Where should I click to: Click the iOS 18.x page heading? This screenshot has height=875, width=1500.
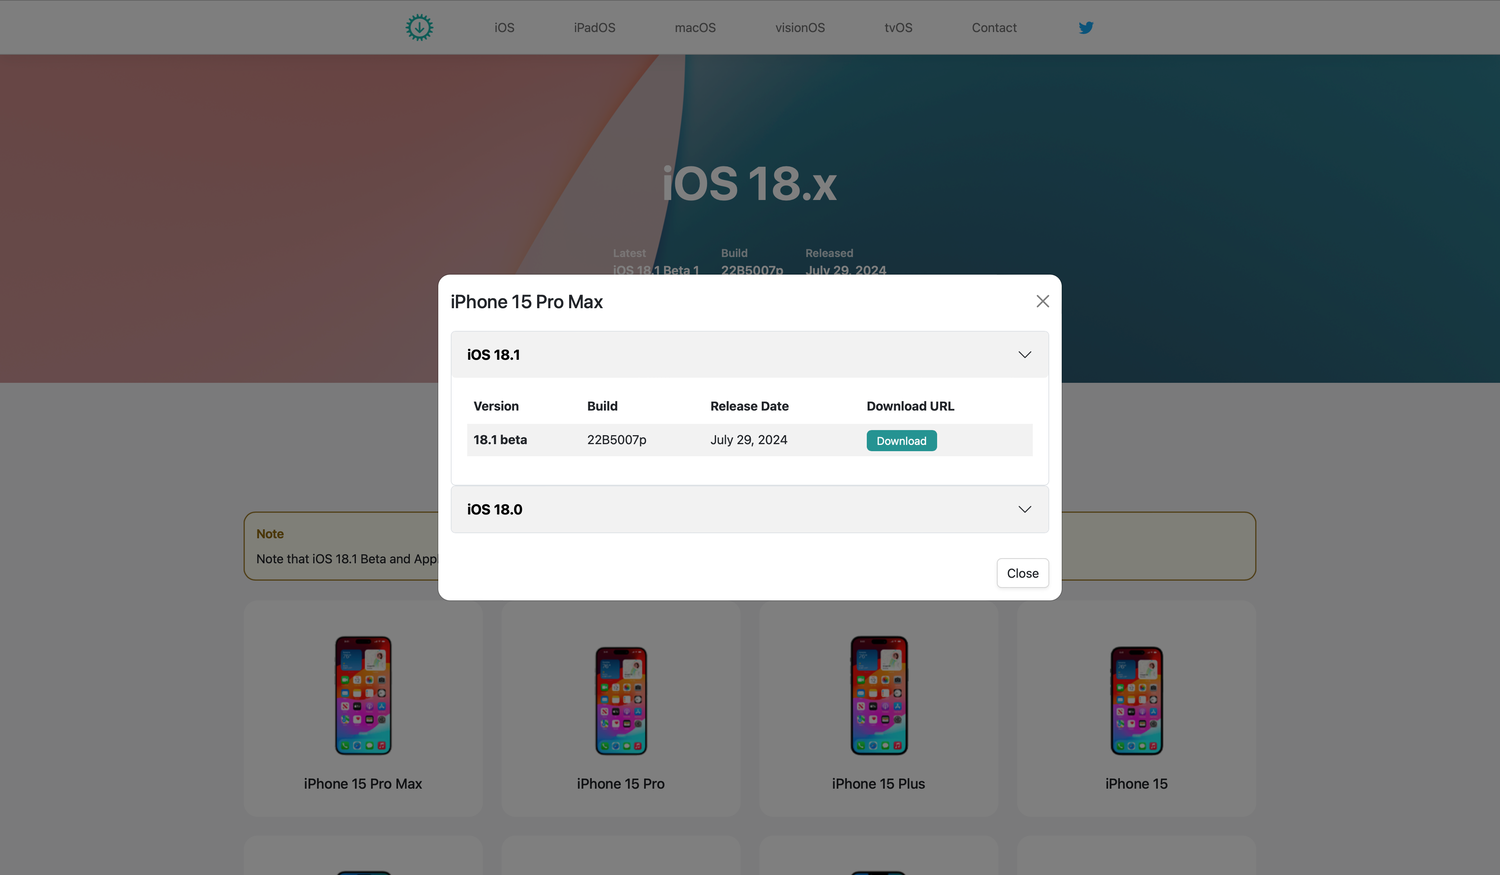(750, 184)
